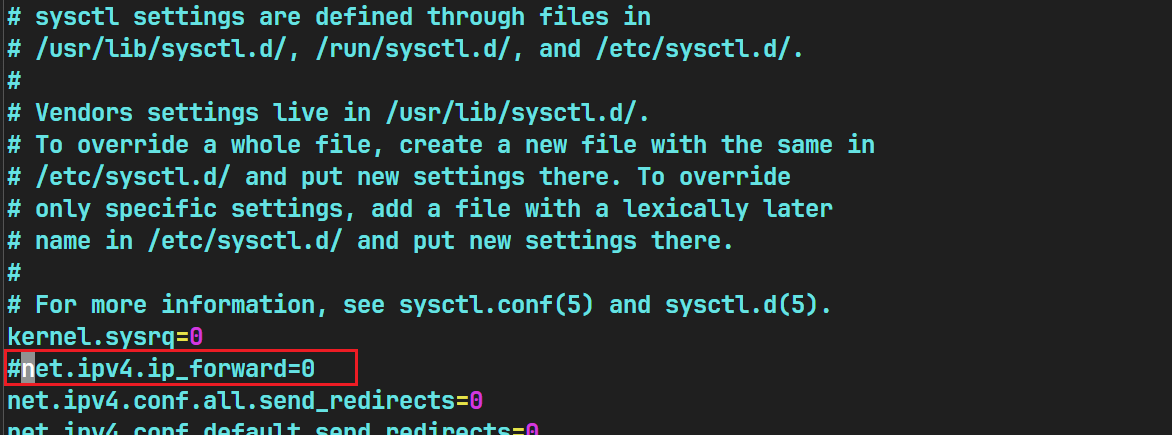Click the hash before net.ipv4.ip_forward

[x=14, y=369]
